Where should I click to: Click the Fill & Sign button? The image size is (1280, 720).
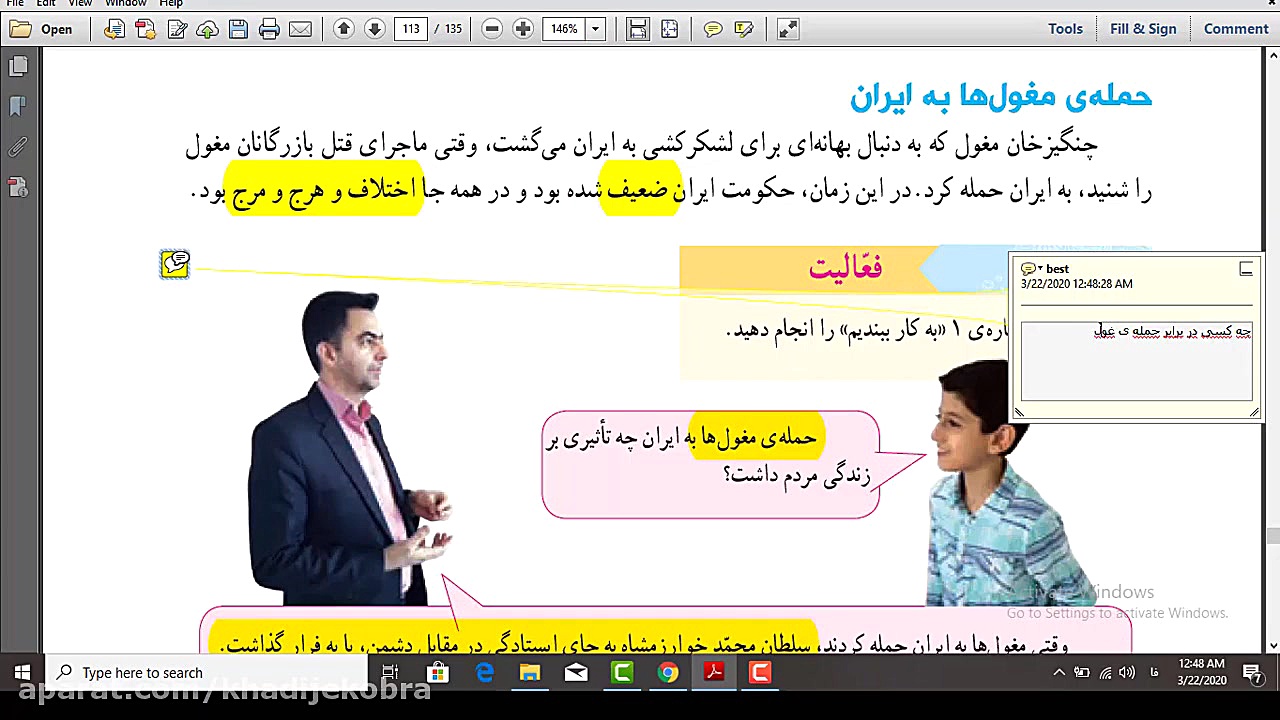(1143, 28)
